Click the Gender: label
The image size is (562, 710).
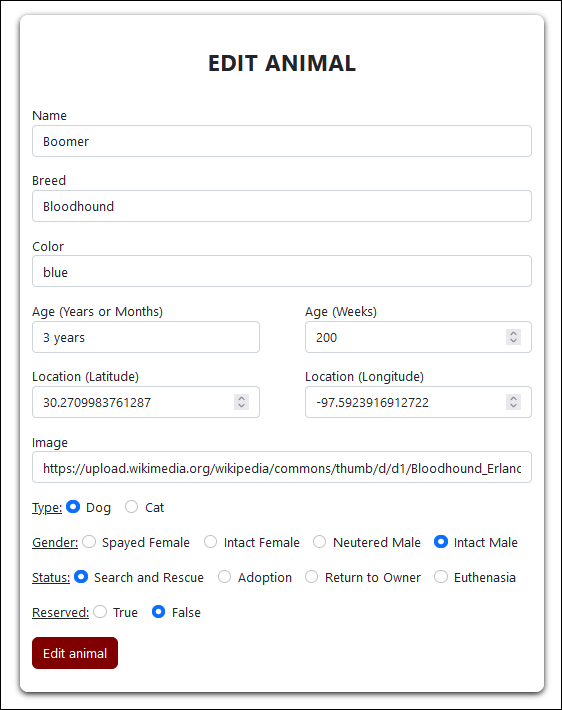coord(55,542)
